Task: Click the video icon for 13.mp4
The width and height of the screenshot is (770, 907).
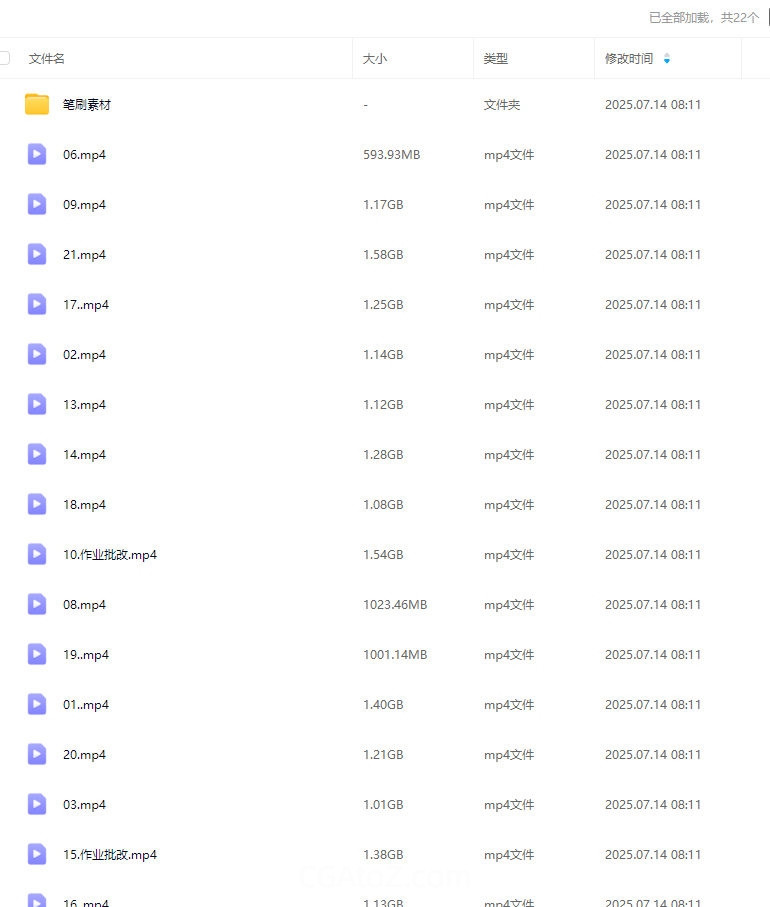Action: click(x=37, y=404)
